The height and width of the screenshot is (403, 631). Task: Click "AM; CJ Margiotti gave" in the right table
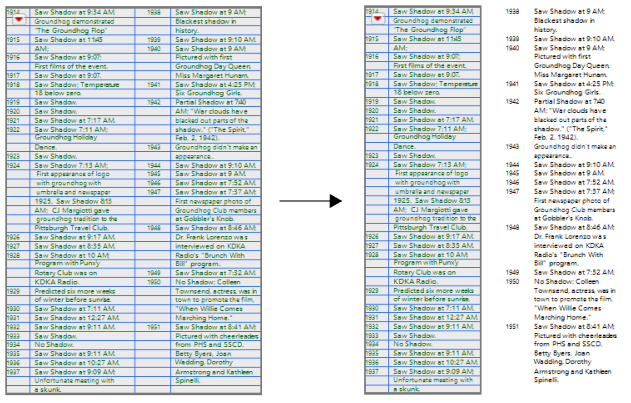pyautogui.click(x=431, y=210)
